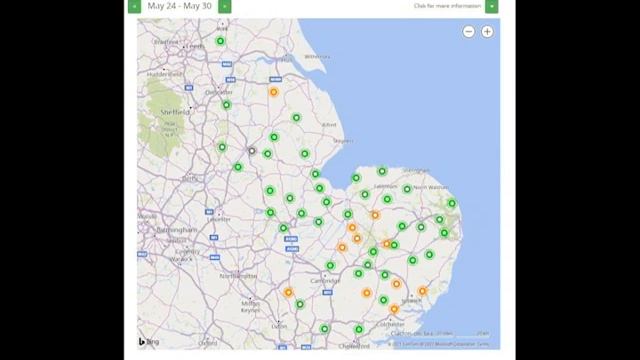
Task: Go to the previous week with left arrow
Action: click(x=134, y=6)
